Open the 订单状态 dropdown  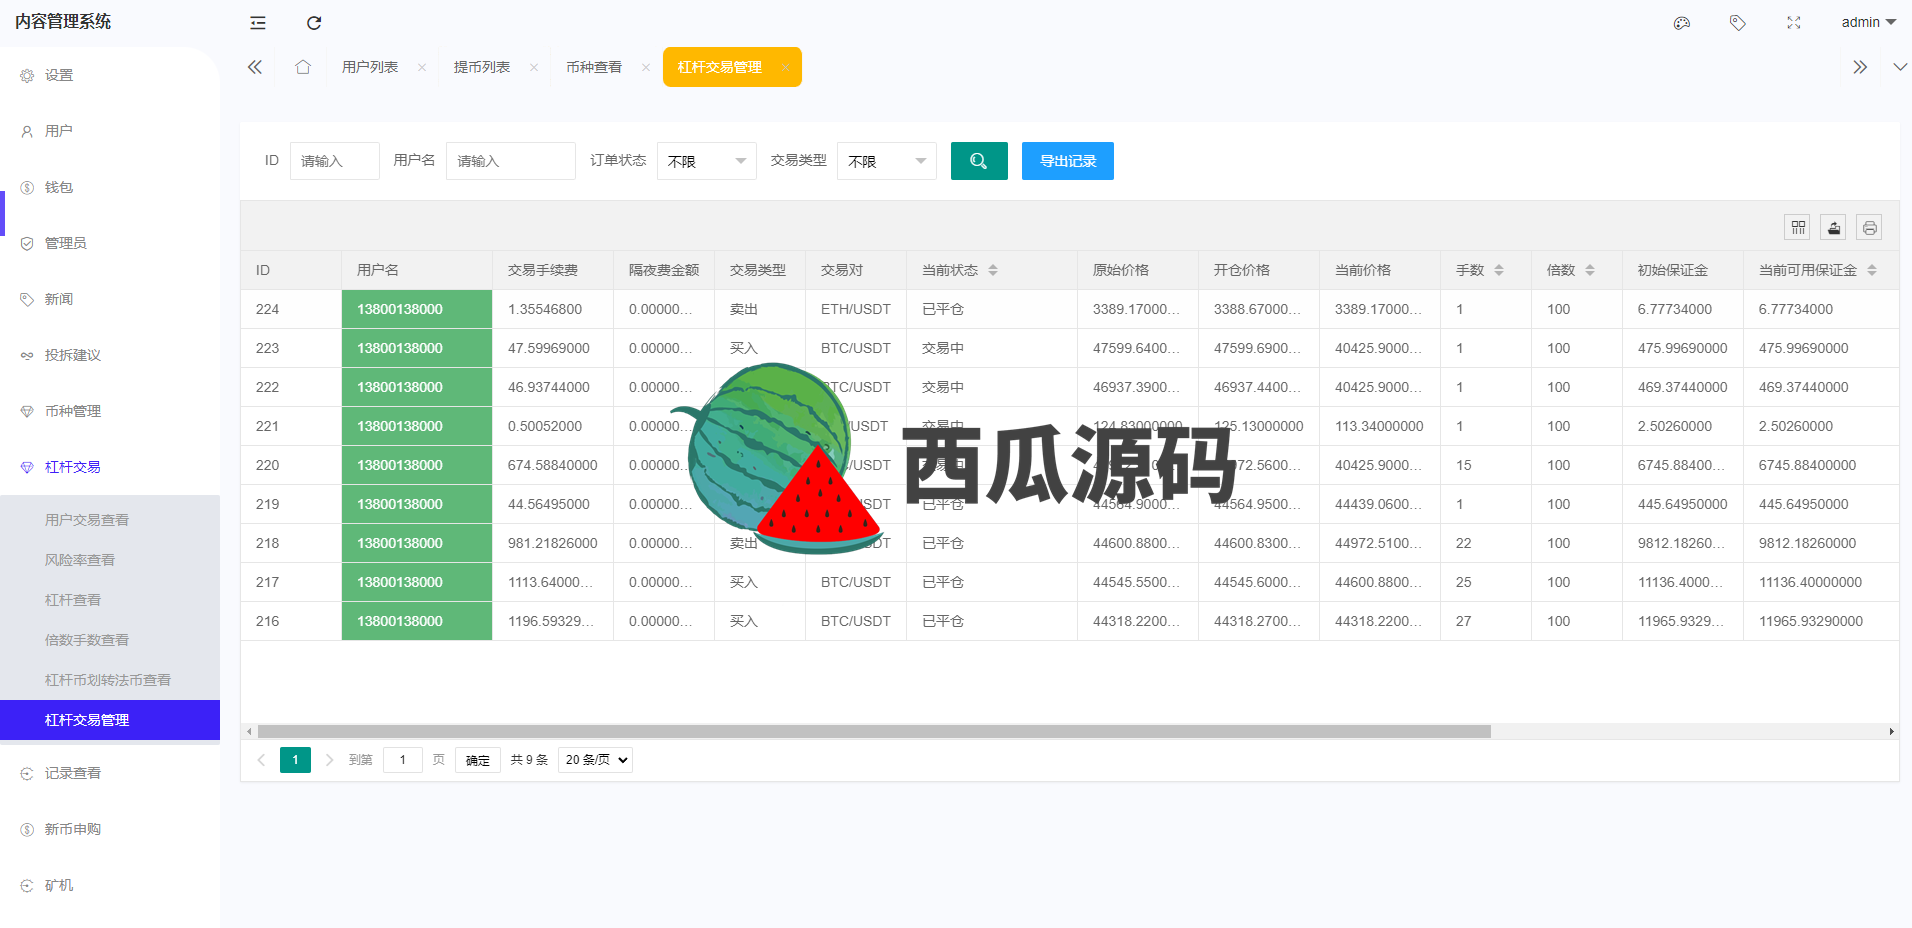[706, 161]
